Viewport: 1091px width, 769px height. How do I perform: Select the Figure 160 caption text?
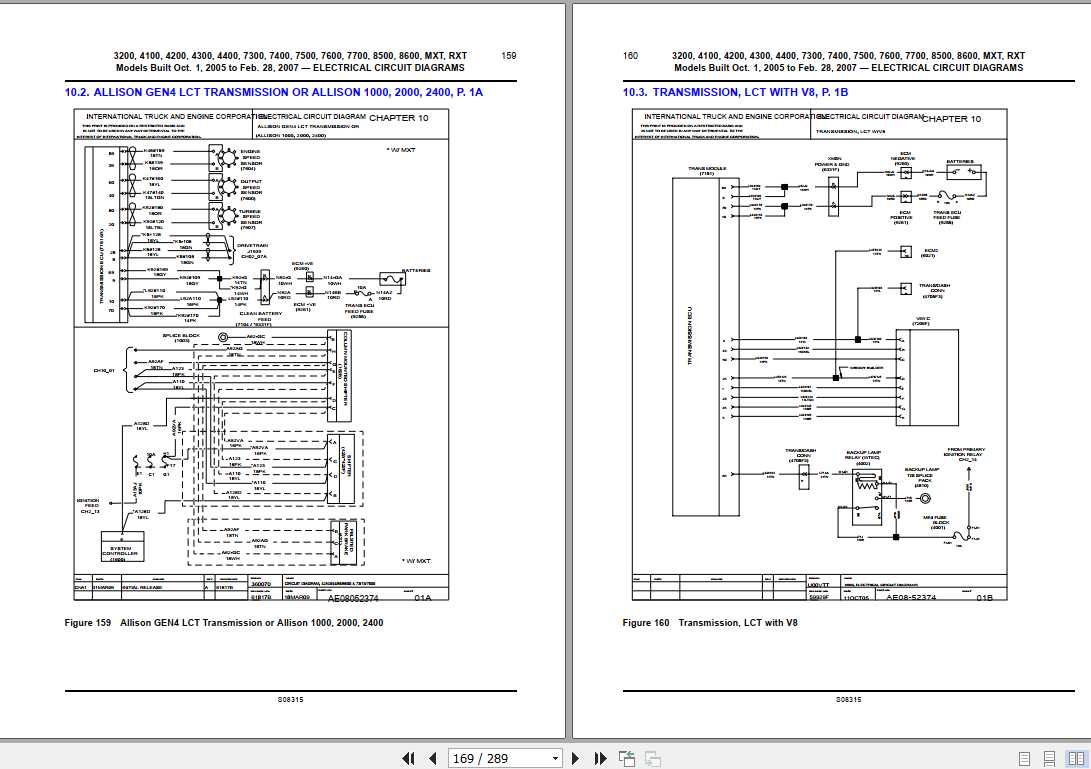[x=711, y=621]
